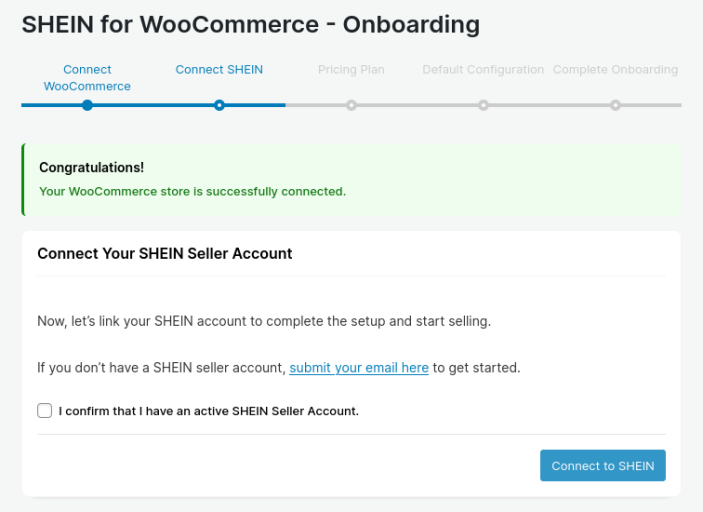Click the 'SHEIN for WooCommerce - Onboarding' title
The image size is (703, 512).
[x=250, y=23]
